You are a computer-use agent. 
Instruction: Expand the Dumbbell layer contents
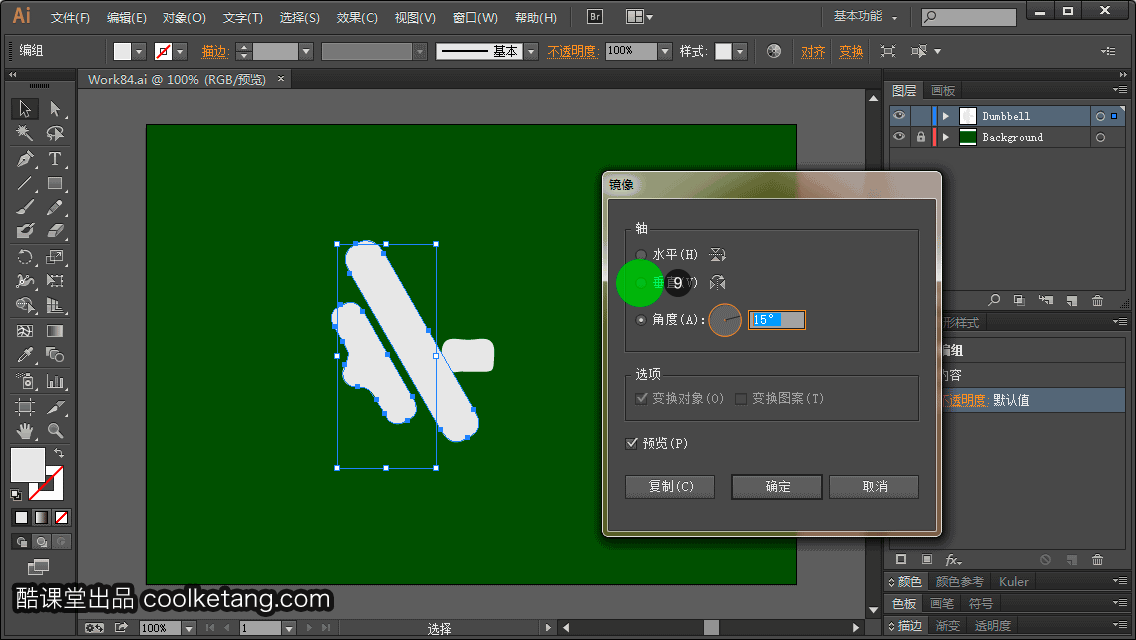click(945, 116)
